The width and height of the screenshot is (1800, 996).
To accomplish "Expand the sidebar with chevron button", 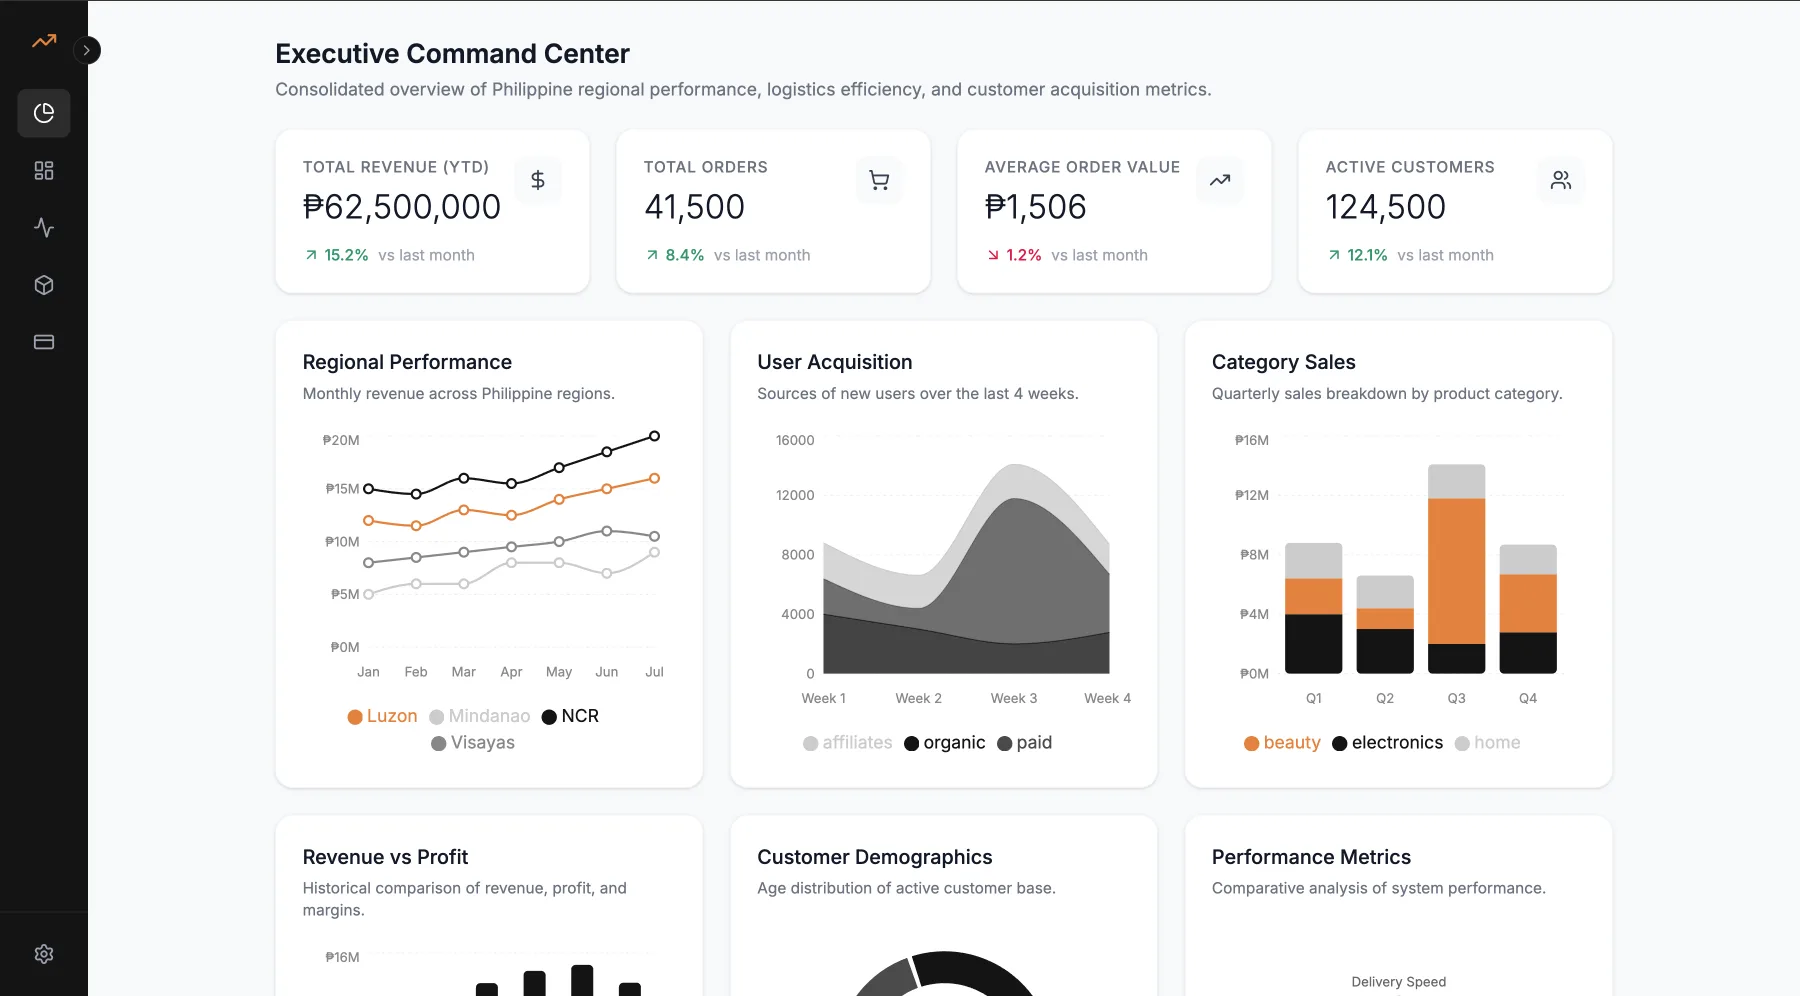I will click(x=87, y=50).
